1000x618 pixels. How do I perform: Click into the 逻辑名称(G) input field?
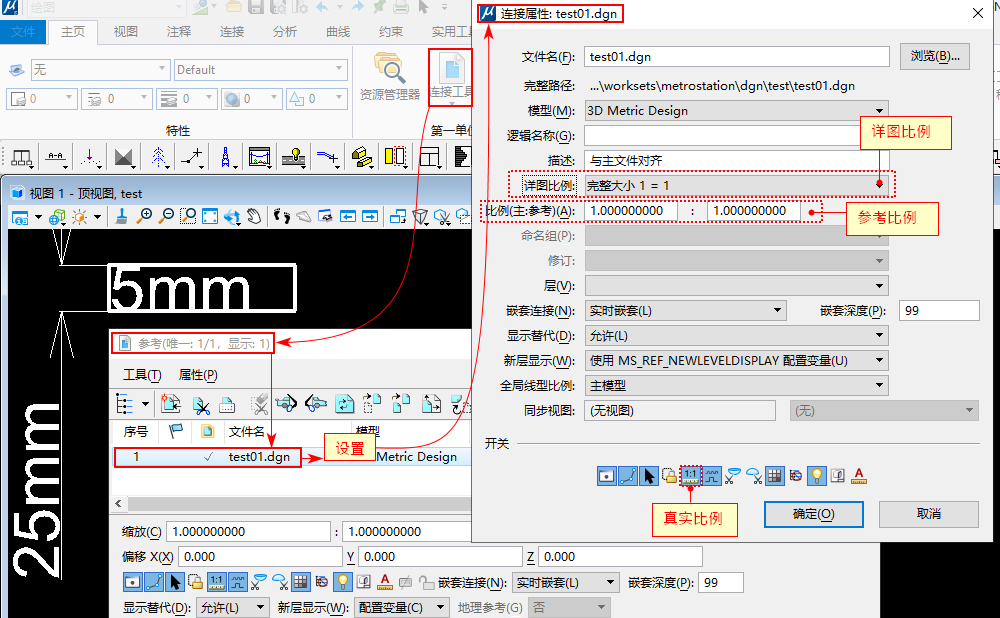pos(737,135)
